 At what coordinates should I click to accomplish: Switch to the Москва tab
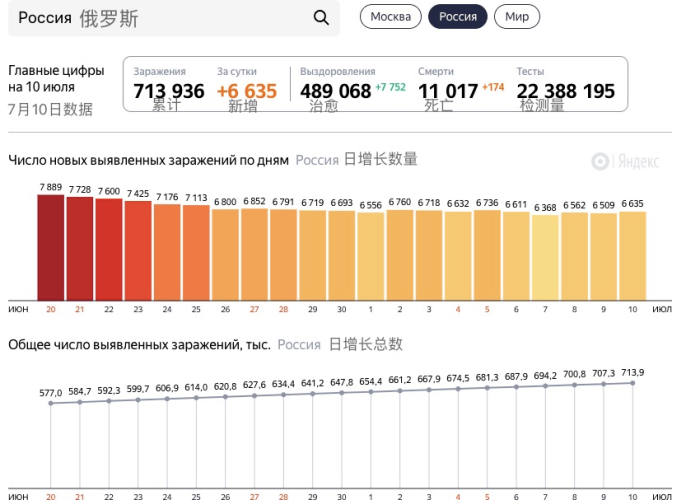tap(391, 17)
